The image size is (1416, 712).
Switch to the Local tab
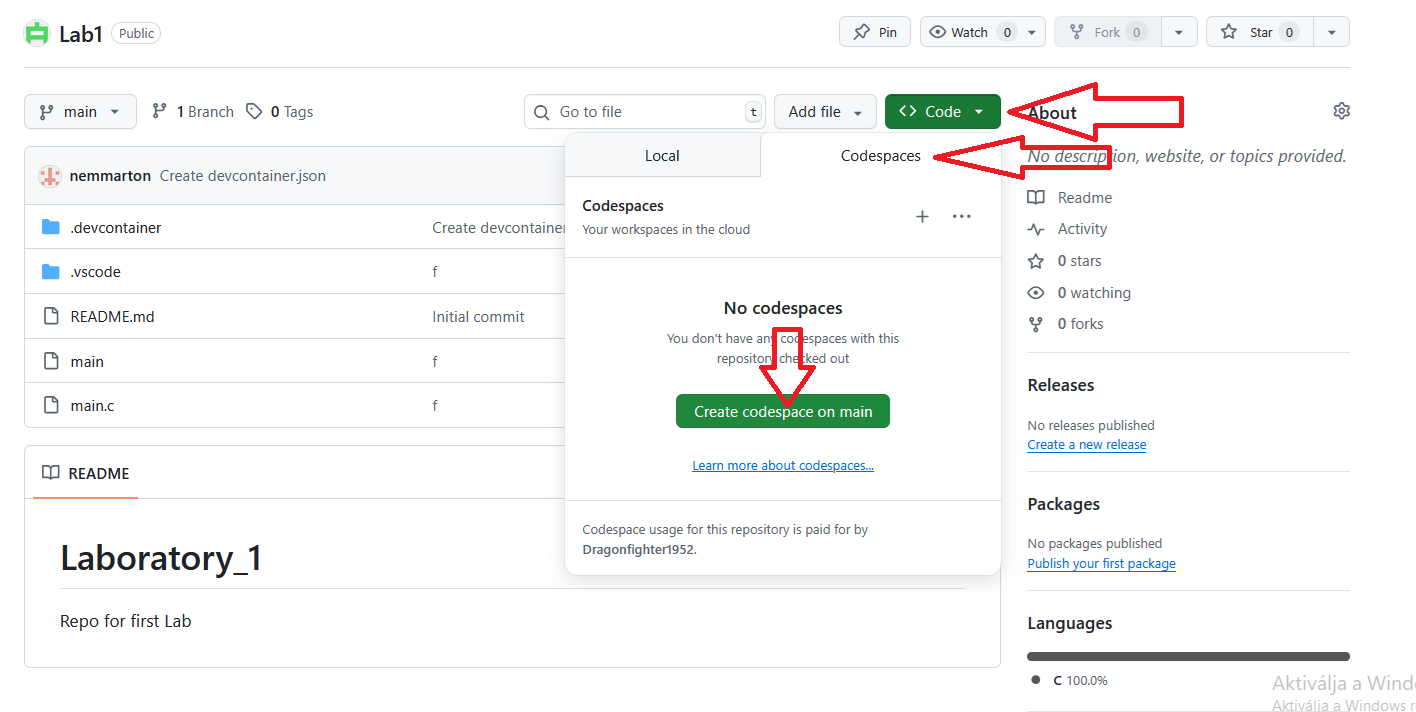(662, 156)
